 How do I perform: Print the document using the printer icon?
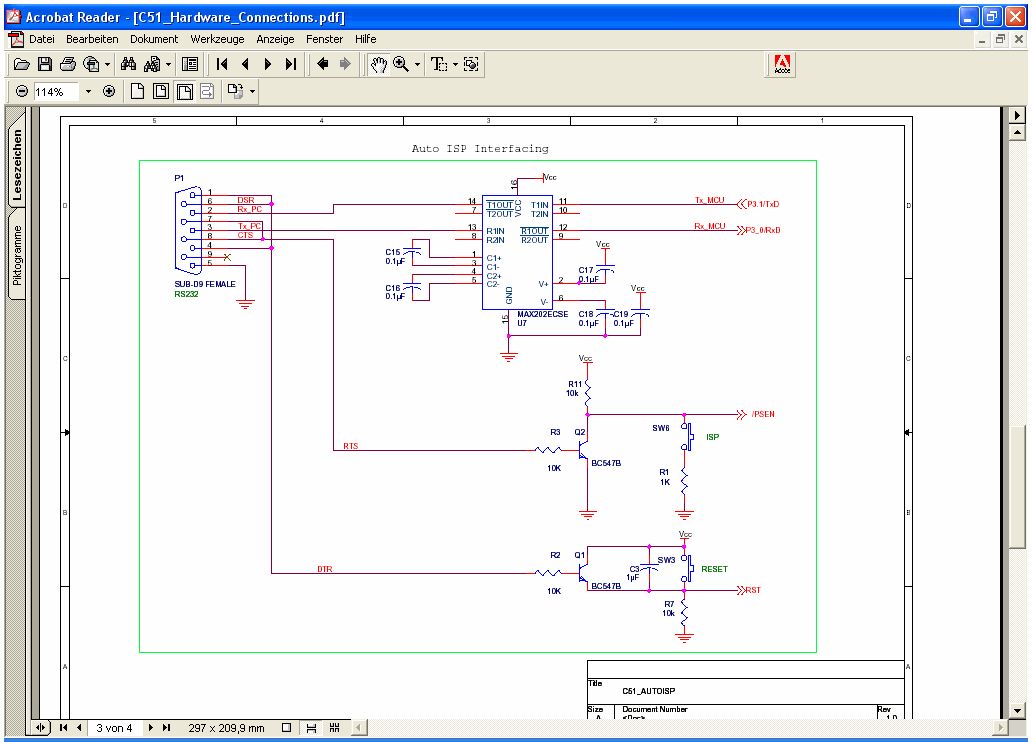pyautogui.click(x=68, y=64)
